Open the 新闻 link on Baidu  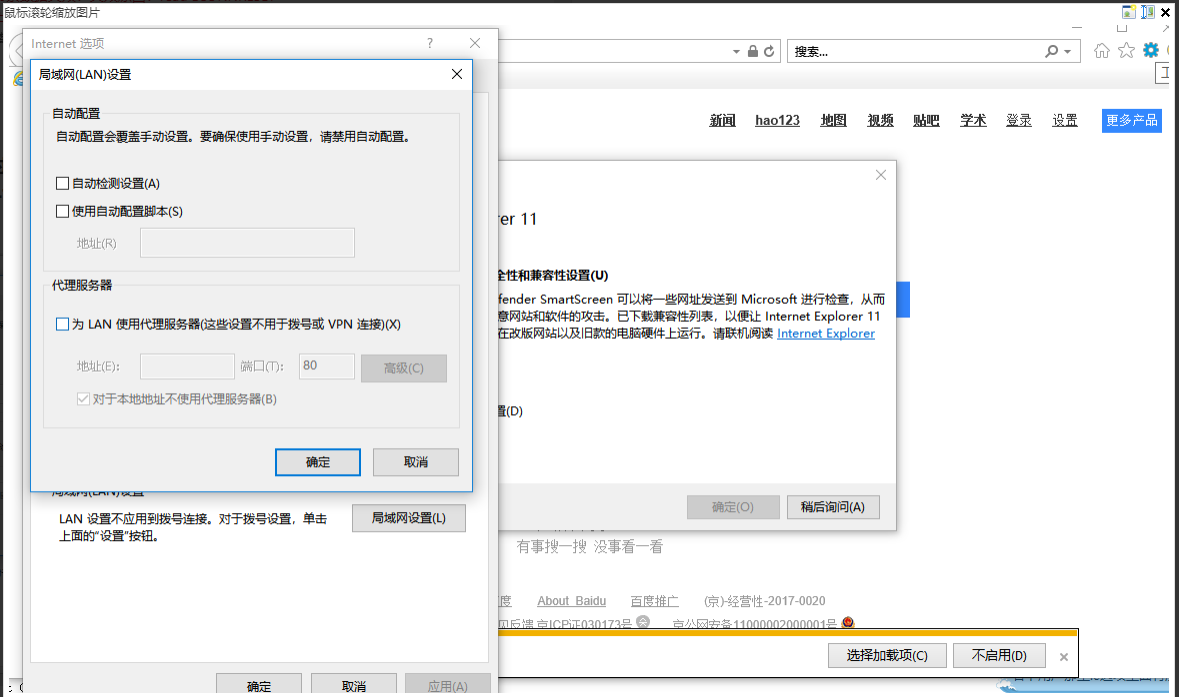(x=723, y=120)
